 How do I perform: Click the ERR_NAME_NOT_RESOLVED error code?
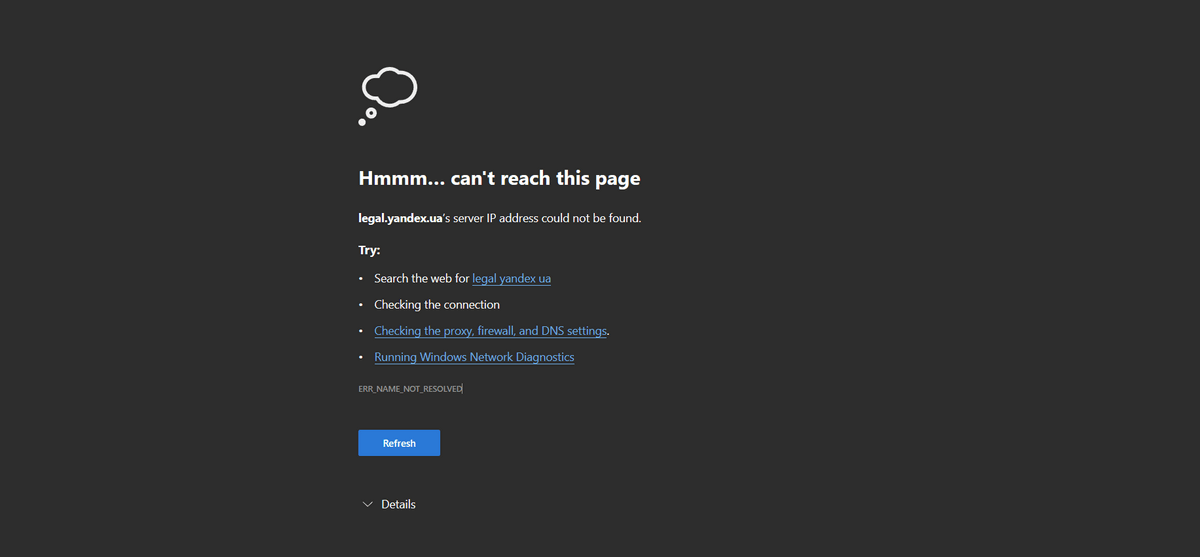(410, 388)
